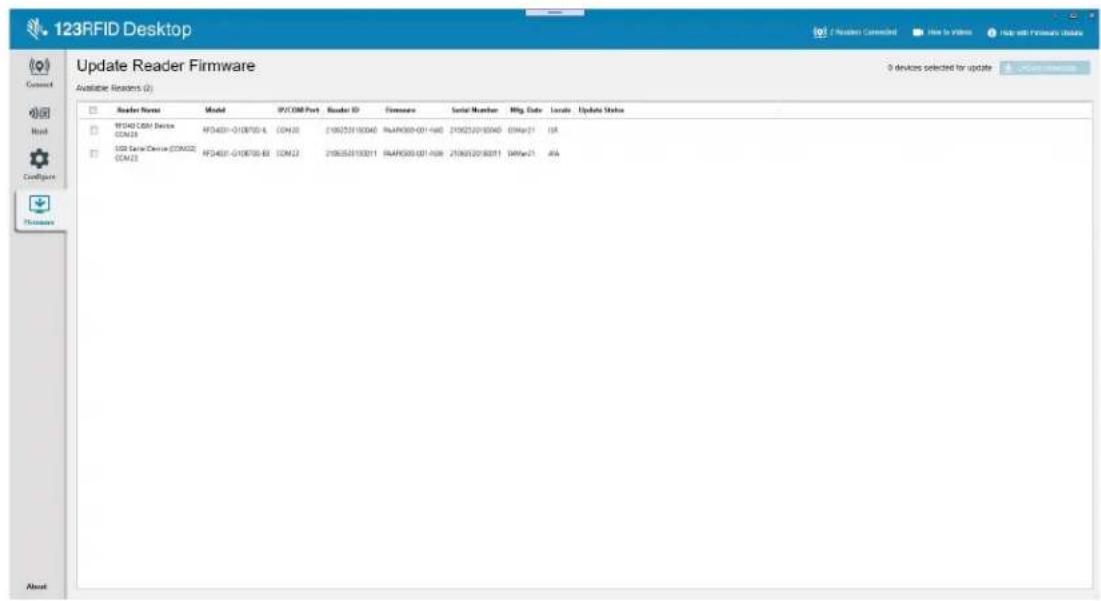Image resolution: width=1101 pixels, height=601 pixels.
Task: Click the Update Status column header
Action: [601, 110]
